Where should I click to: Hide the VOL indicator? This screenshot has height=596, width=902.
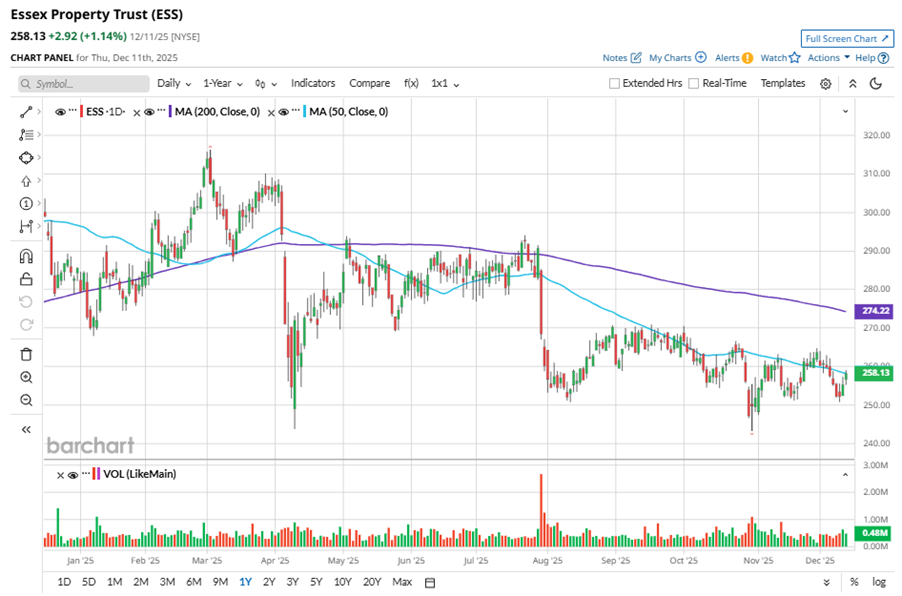73,475
